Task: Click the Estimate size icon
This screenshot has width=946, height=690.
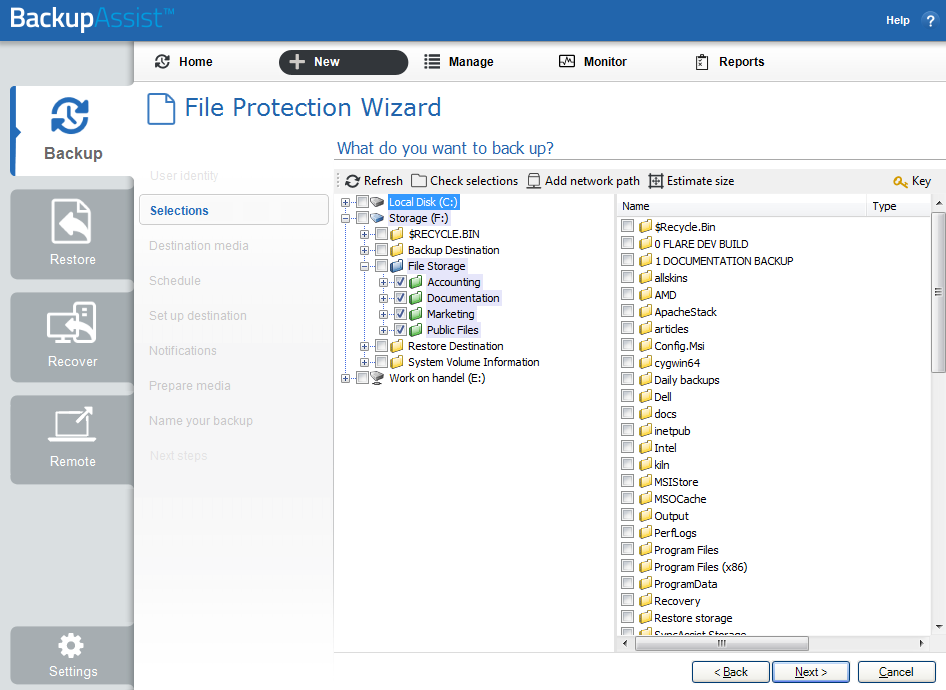Action: (x=656, y=181)
